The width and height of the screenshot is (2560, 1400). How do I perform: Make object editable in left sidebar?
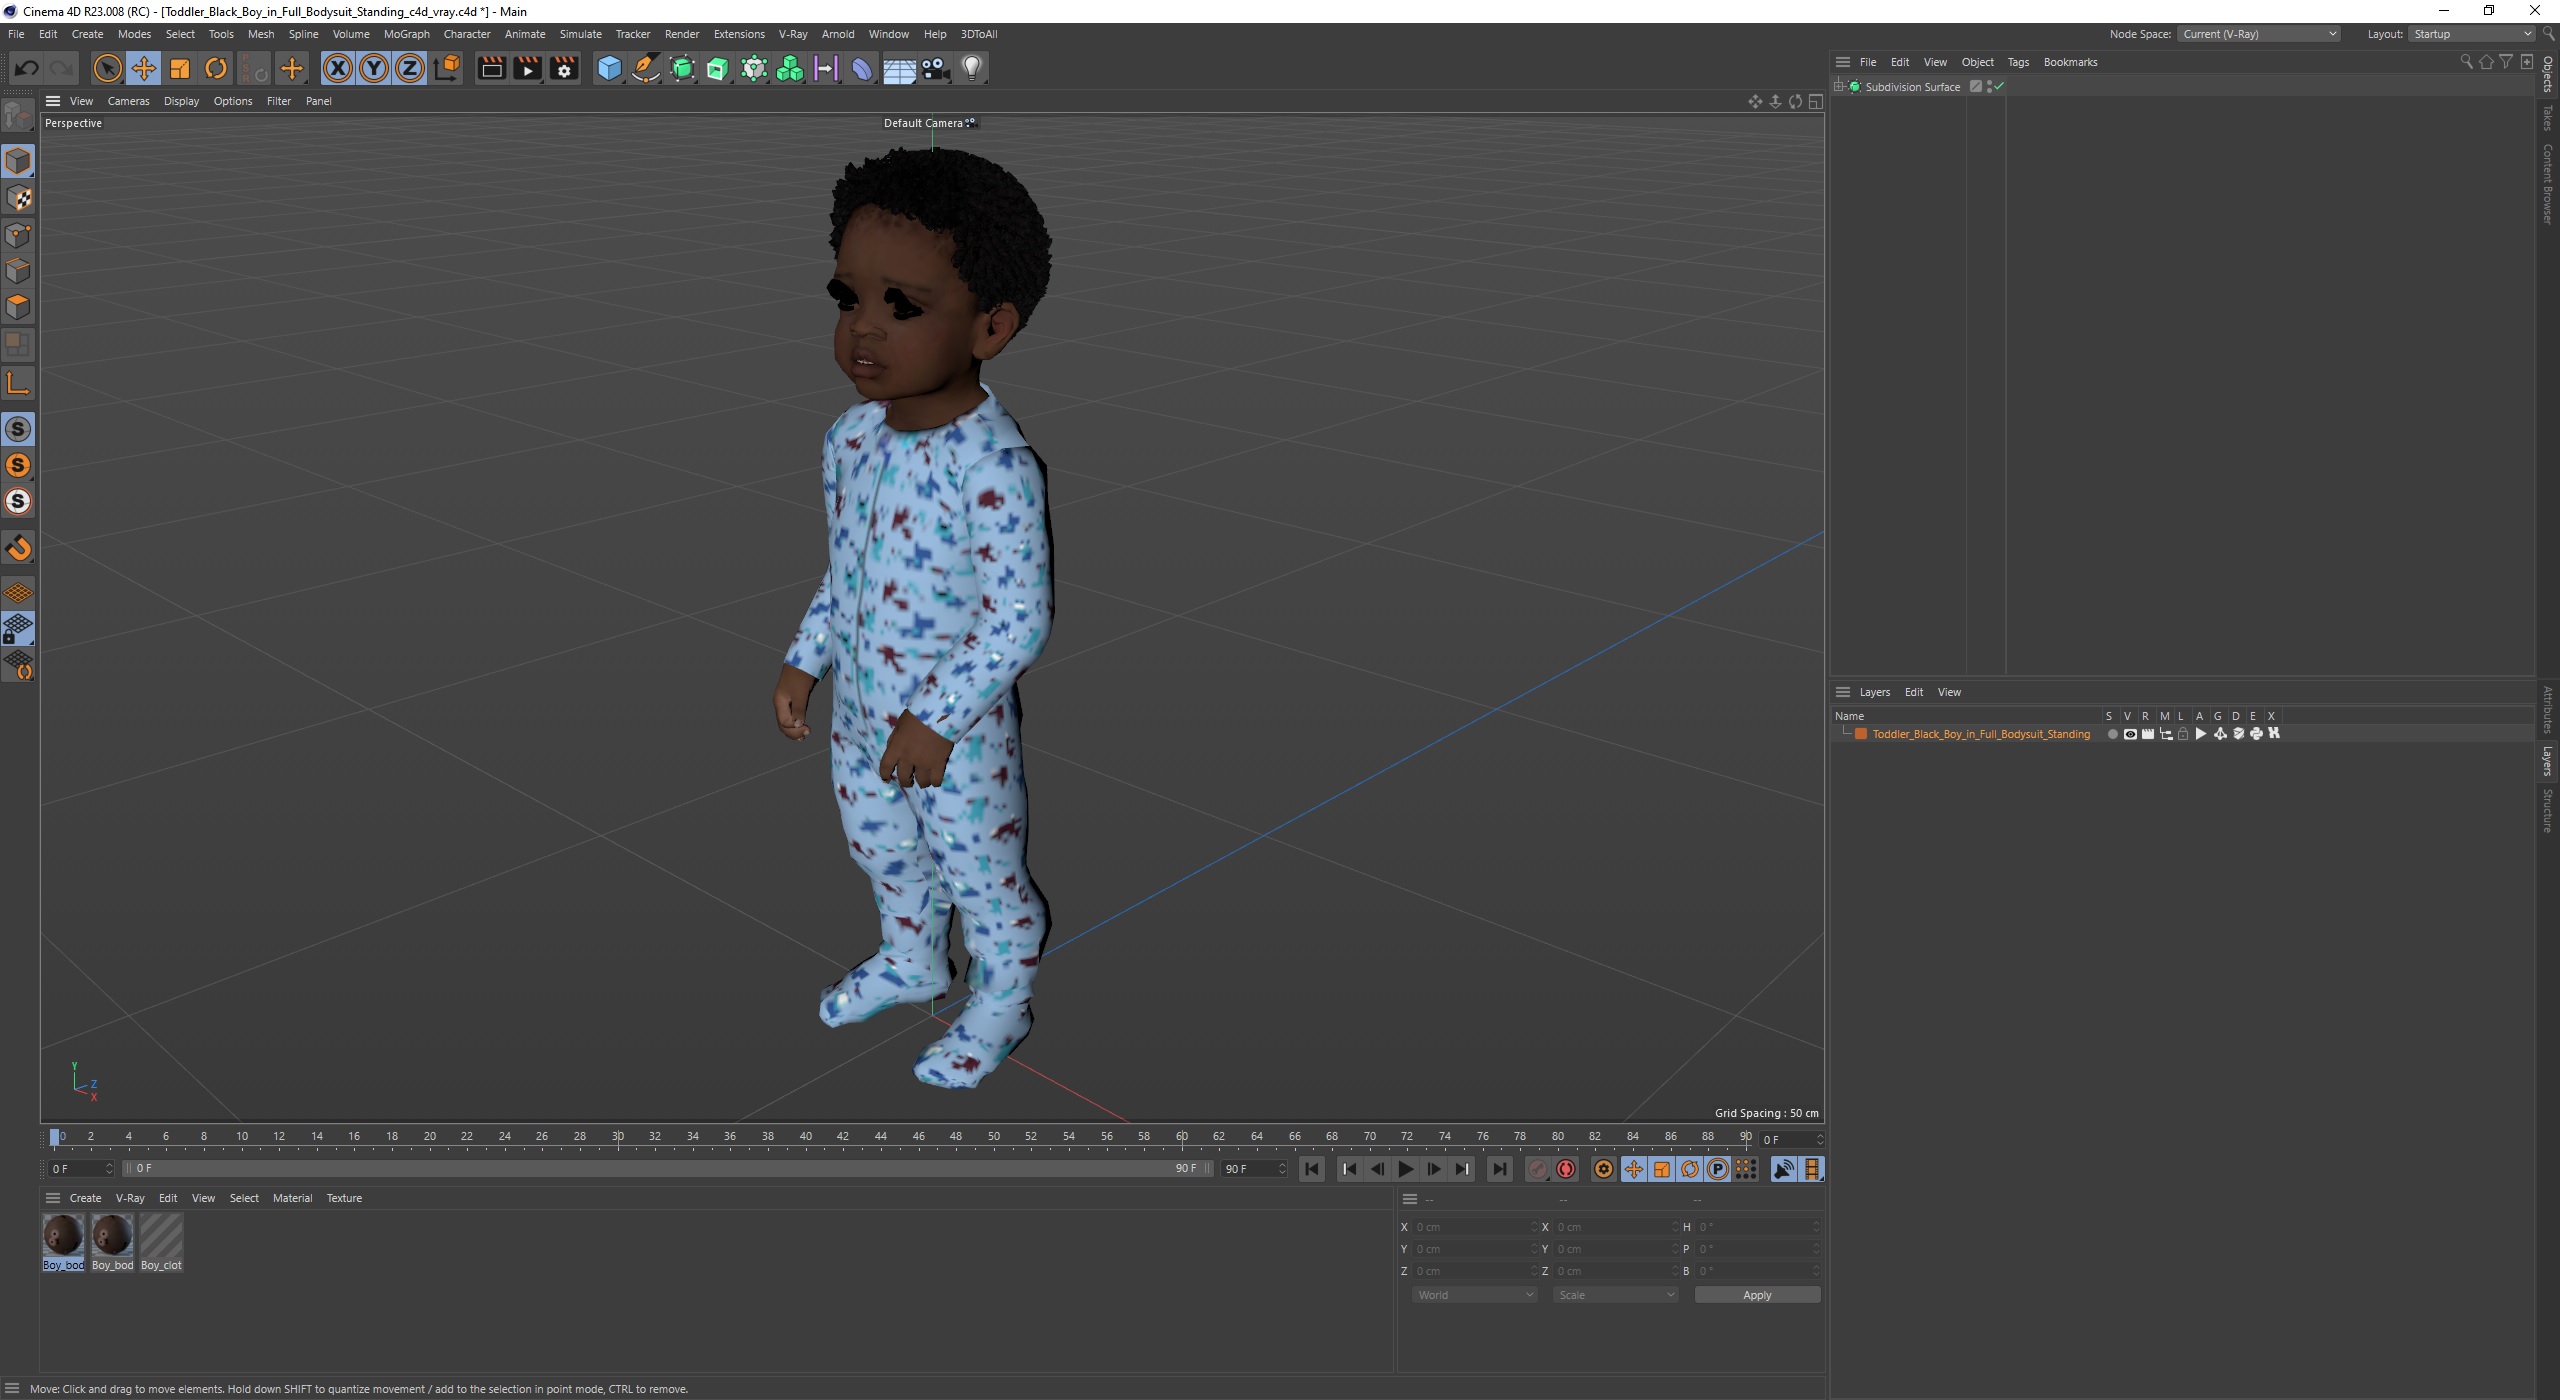(x=18, y=116)
